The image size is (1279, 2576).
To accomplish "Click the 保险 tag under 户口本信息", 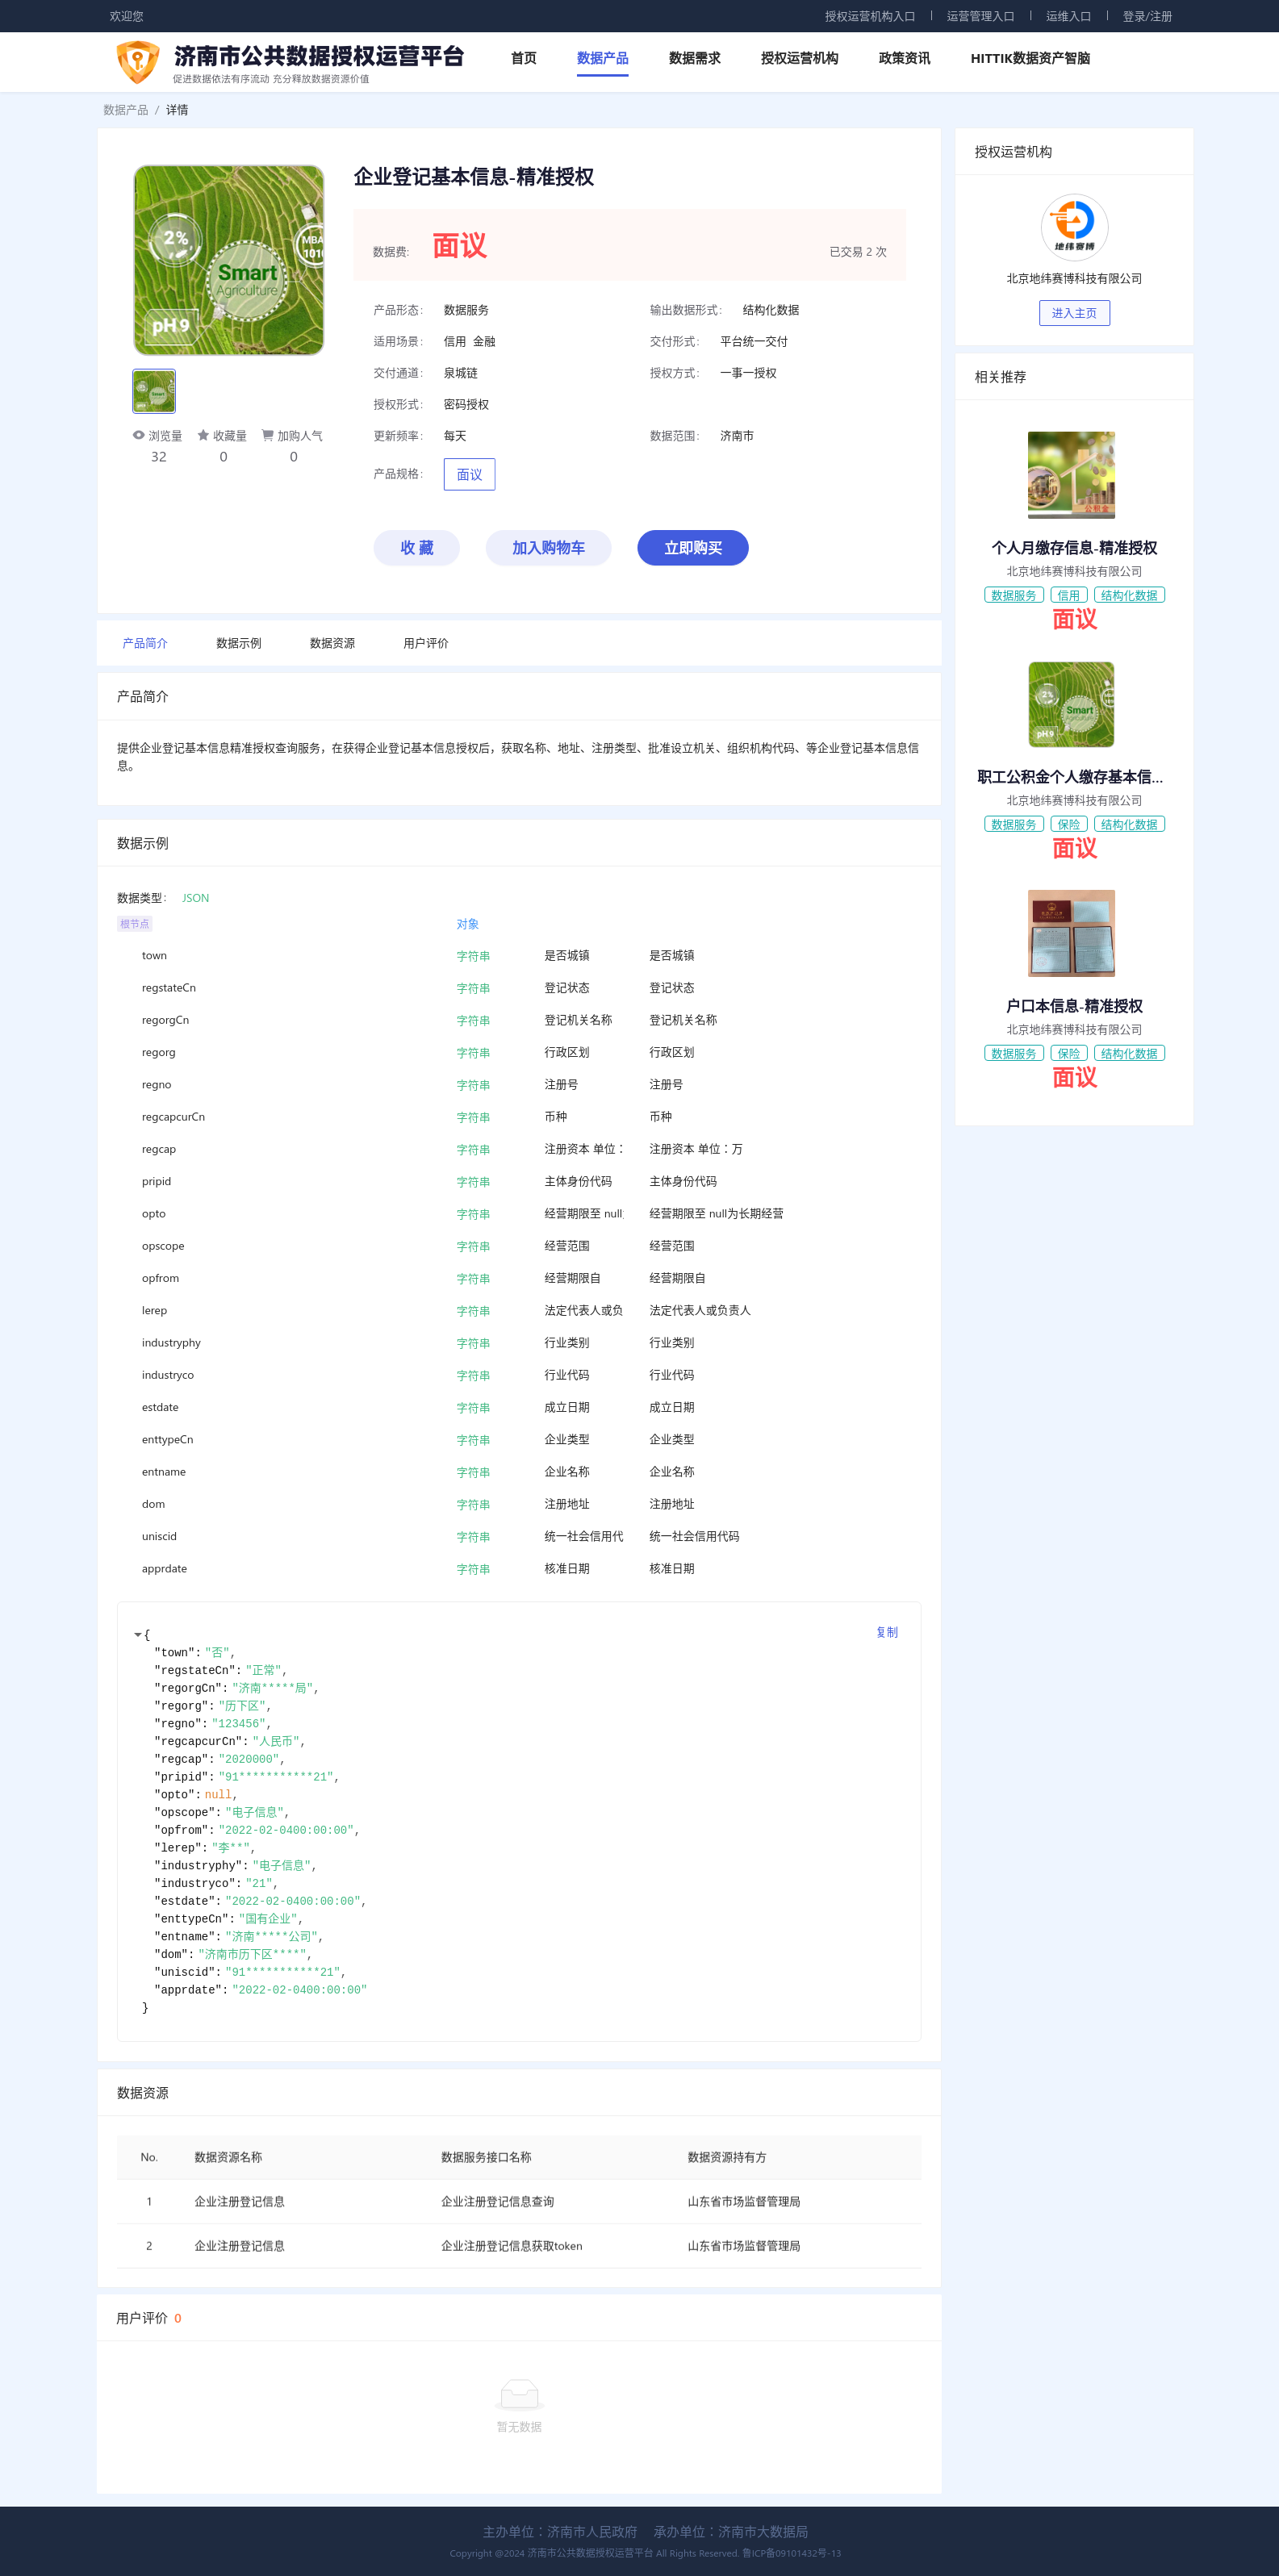I will click(x=1068, y=1053).
